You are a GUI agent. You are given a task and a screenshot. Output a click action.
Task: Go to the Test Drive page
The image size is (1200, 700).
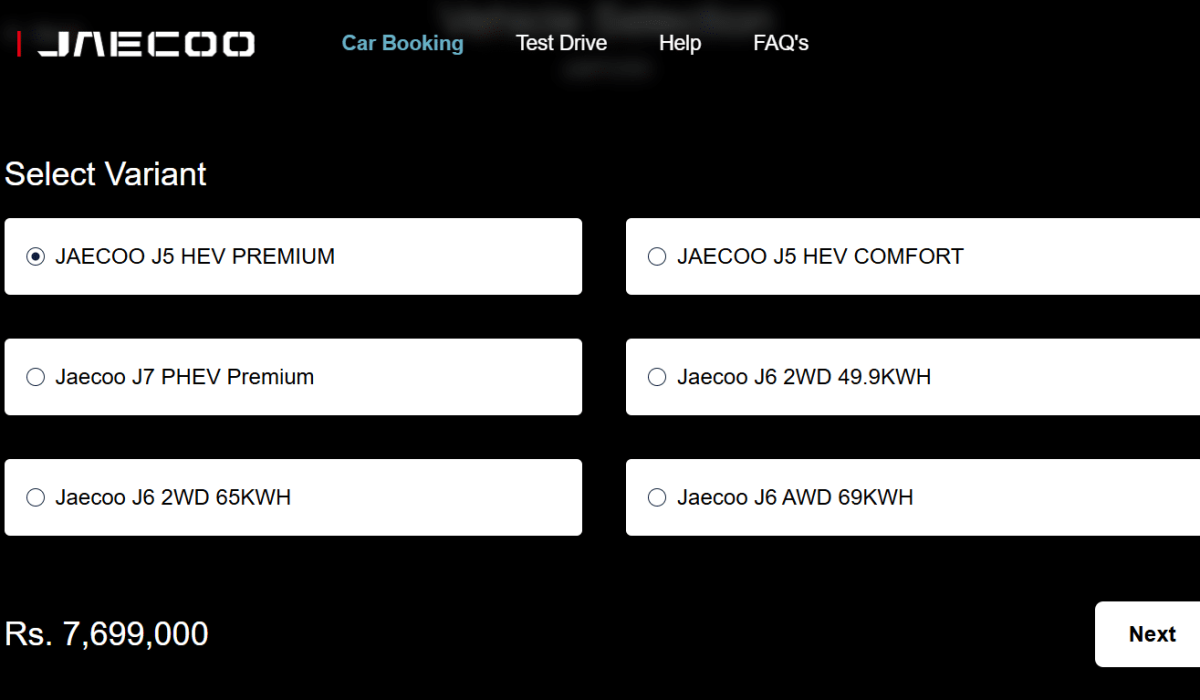pyautogui.click(x=561, y=43)
